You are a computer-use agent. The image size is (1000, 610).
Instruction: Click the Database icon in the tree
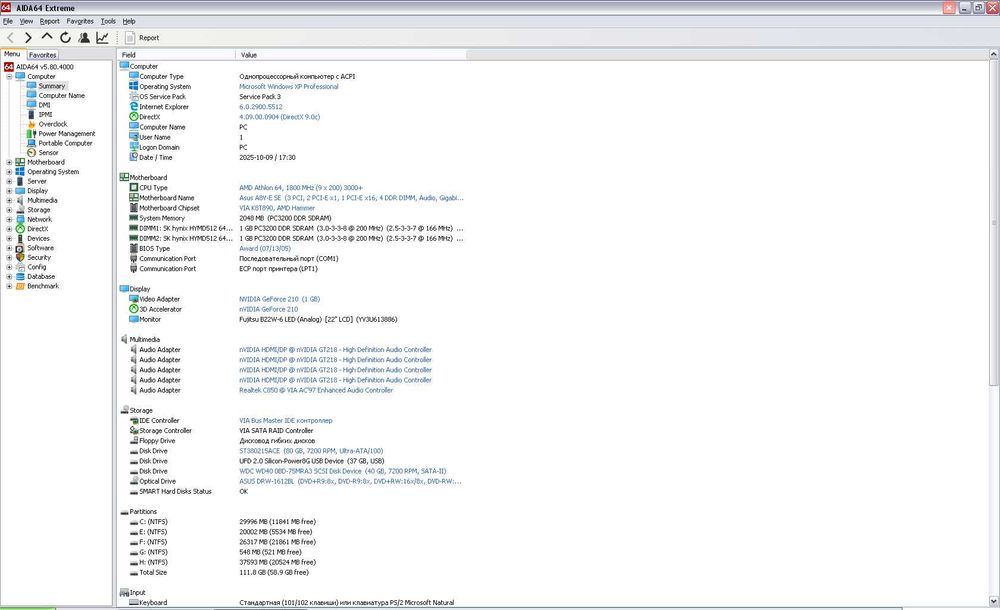[20, 277]
